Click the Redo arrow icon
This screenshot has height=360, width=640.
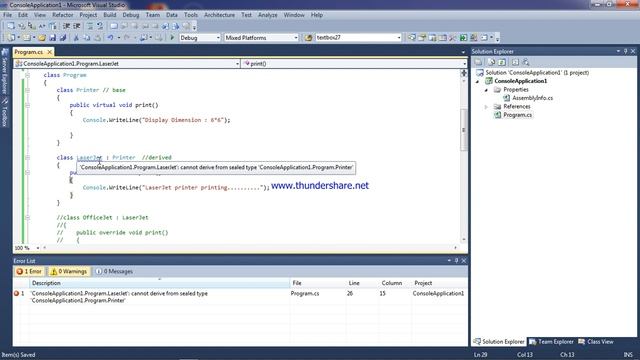click(127, 38)
